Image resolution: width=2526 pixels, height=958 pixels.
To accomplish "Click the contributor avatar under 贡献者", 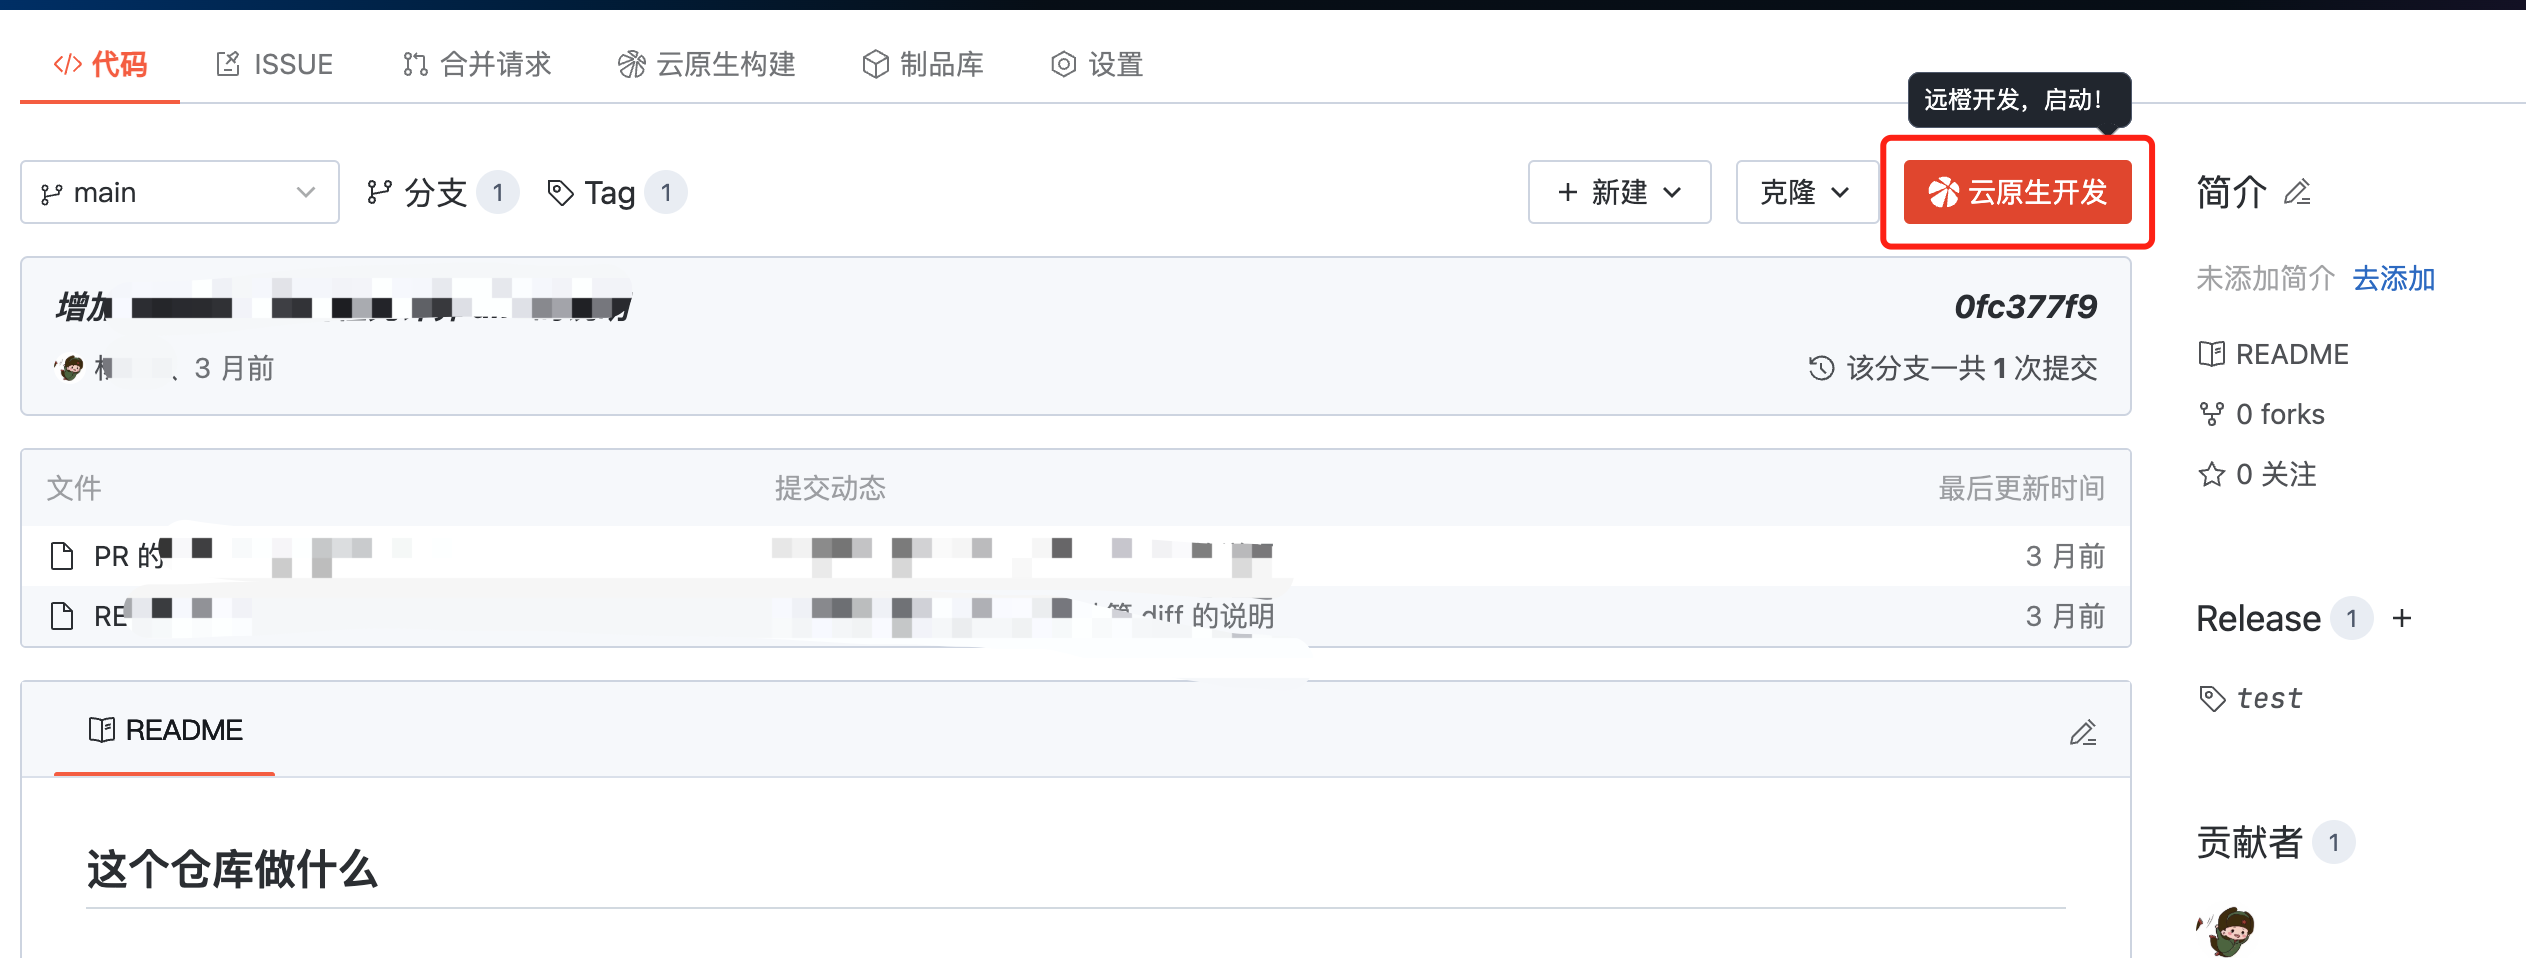I will point(2226,932).
